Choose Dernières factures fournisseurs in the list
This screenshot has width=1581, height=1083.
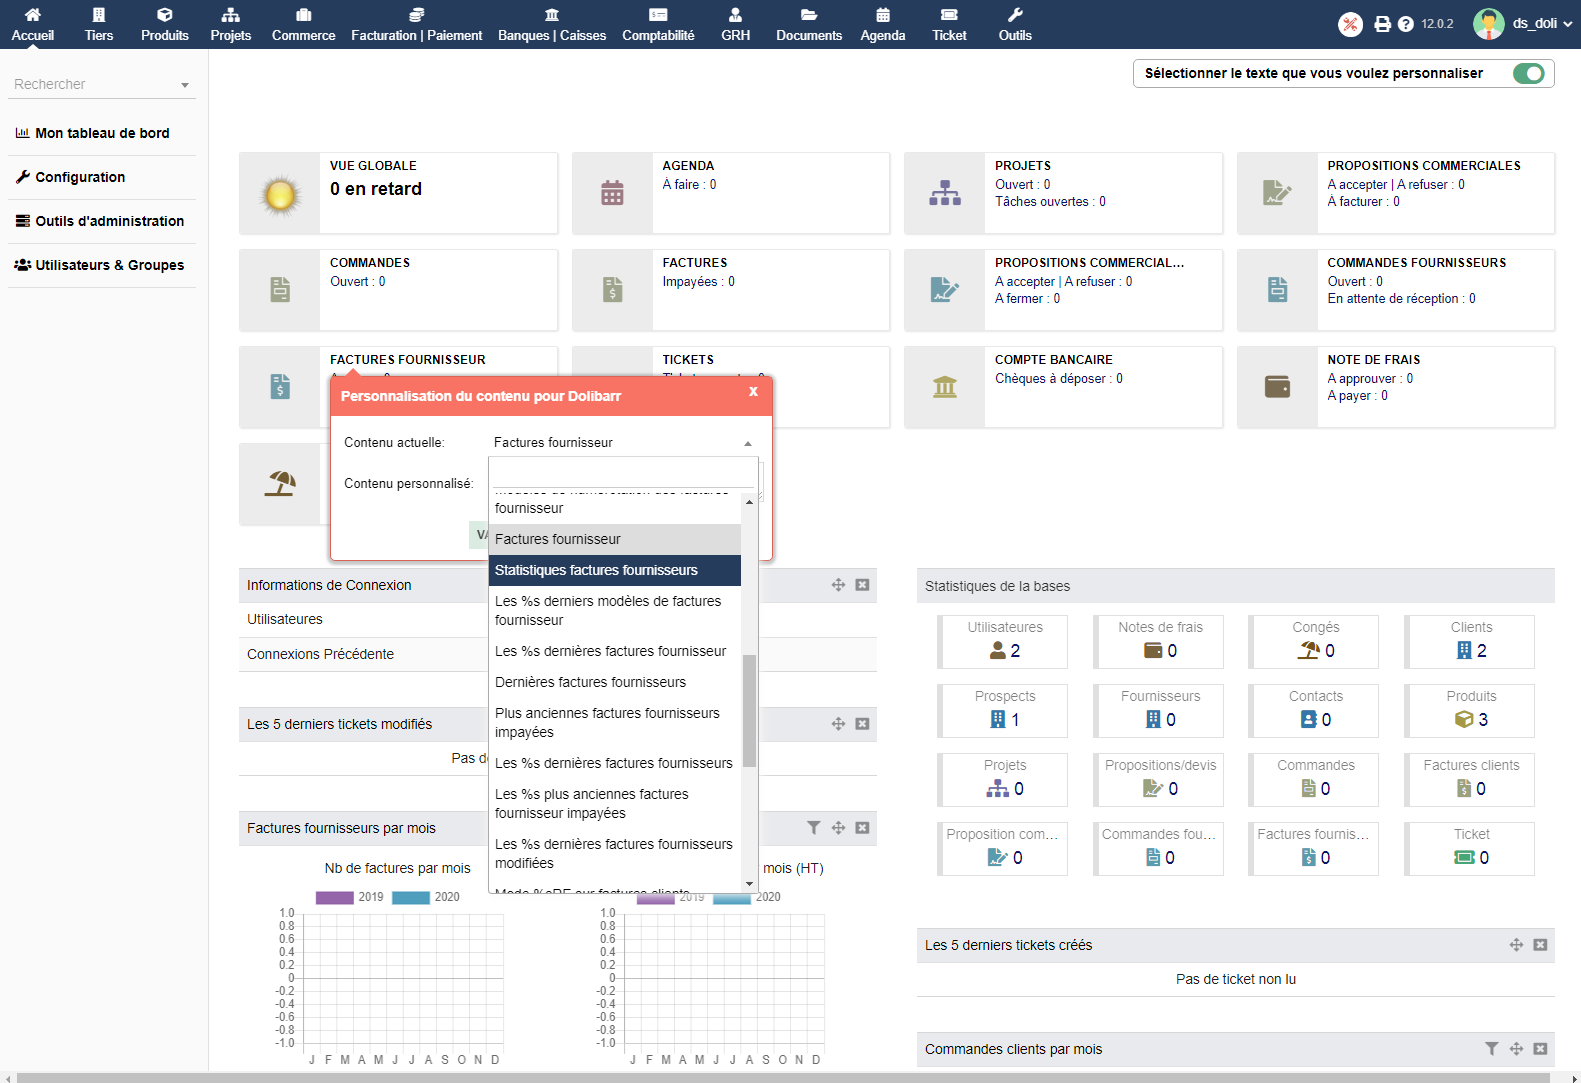coord(615,682)
